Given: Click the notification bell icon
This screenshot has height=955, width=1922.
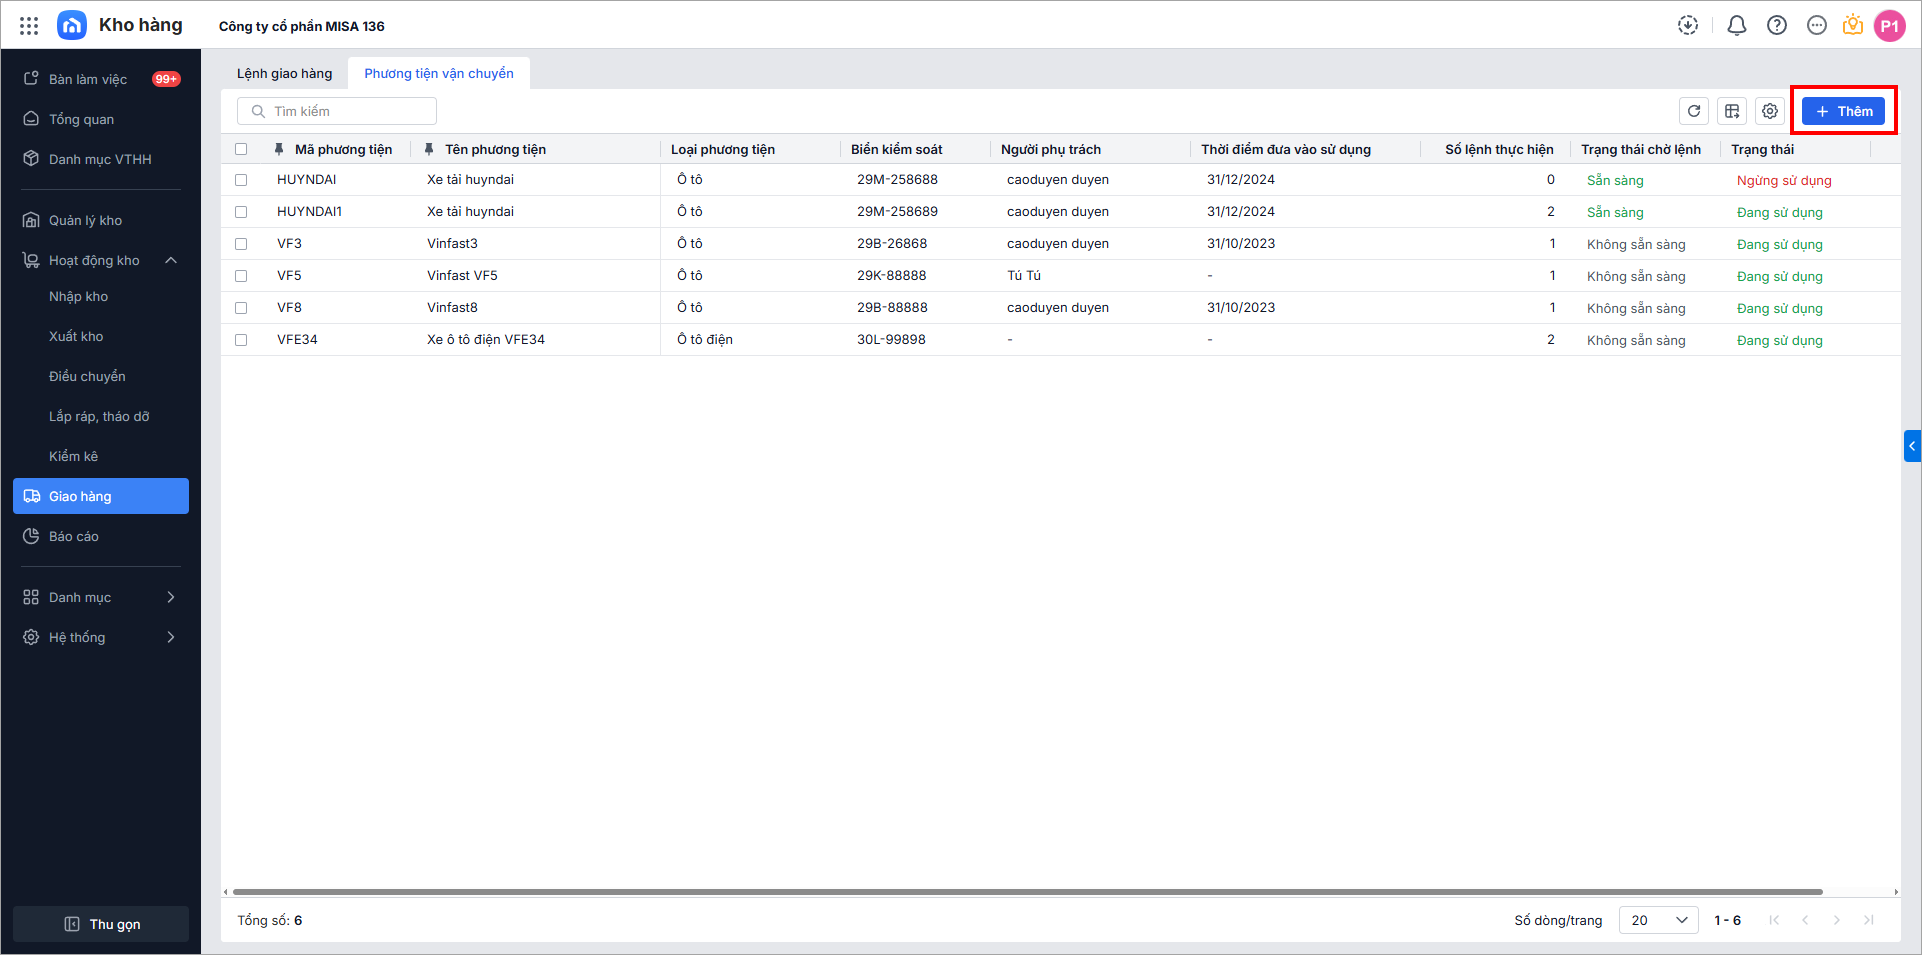Looking at the screenshot, I should 1737,26.
